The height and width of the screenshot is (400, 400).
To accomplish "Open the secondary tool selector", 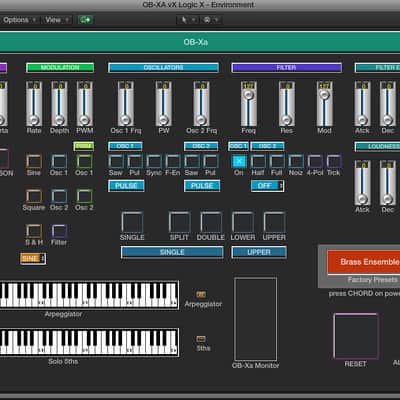I will coord(210,20).
